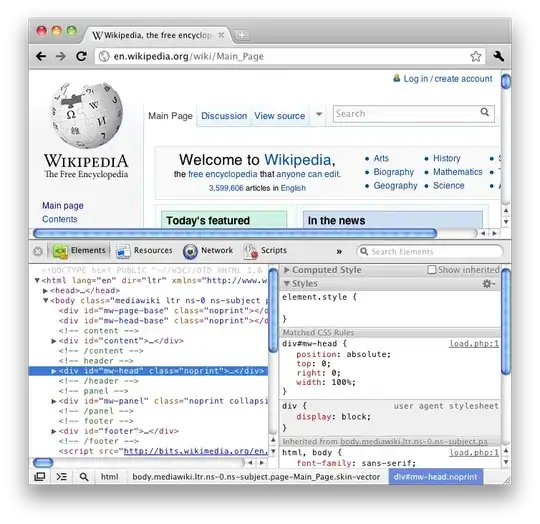
Task: Select body.mediawiki breadcrumb
Action: (256, 477)
